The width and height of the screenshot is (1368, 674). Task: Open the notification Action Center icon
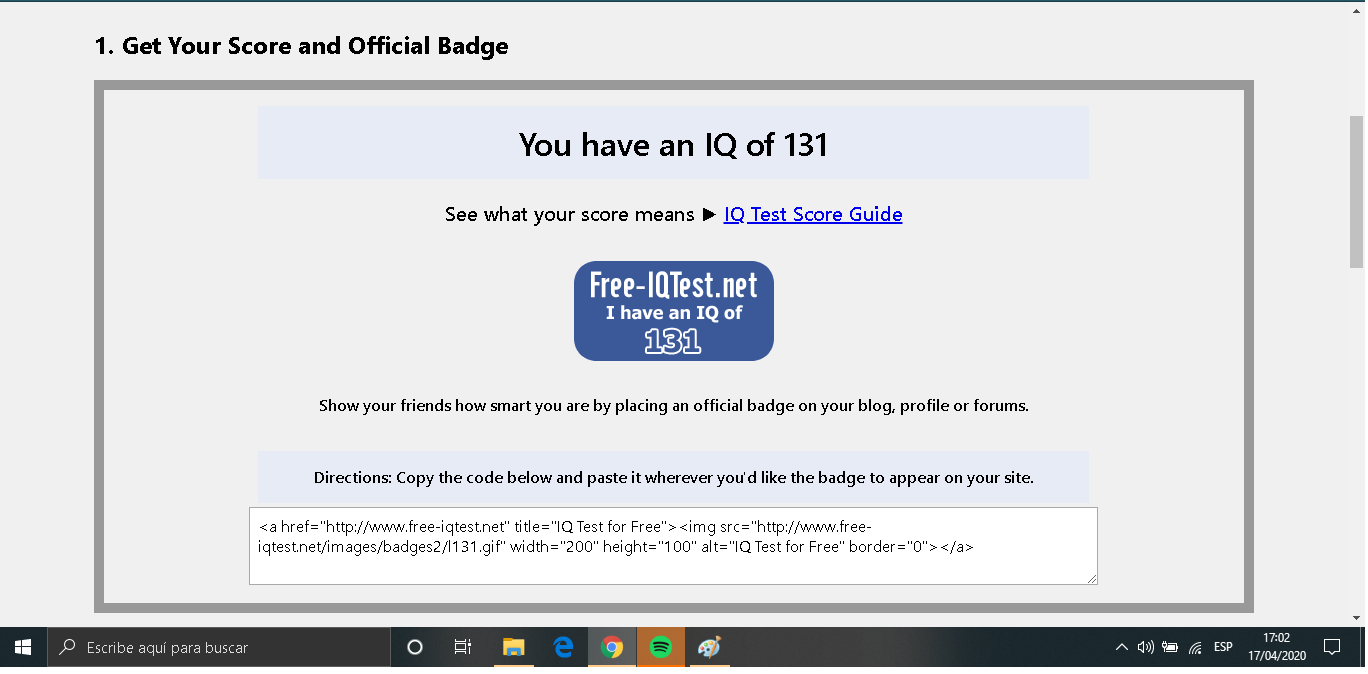coord(1332,647)
